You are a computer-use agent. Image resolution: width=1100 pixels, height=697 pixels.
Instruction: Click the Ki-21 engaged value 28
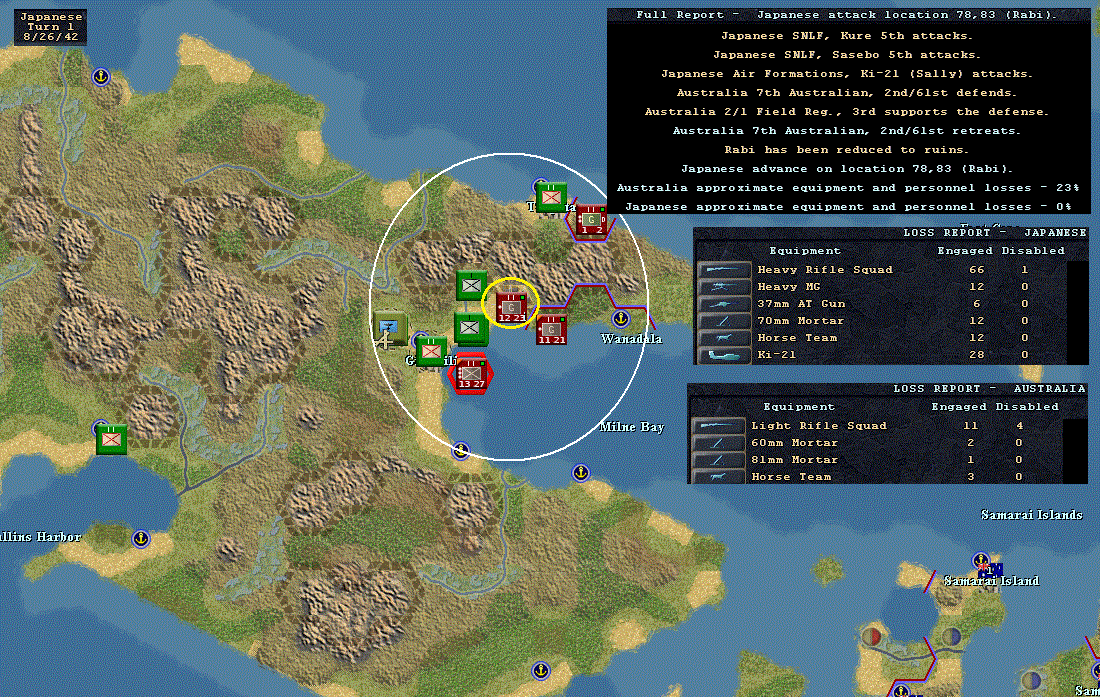click(x=977, y=355)
